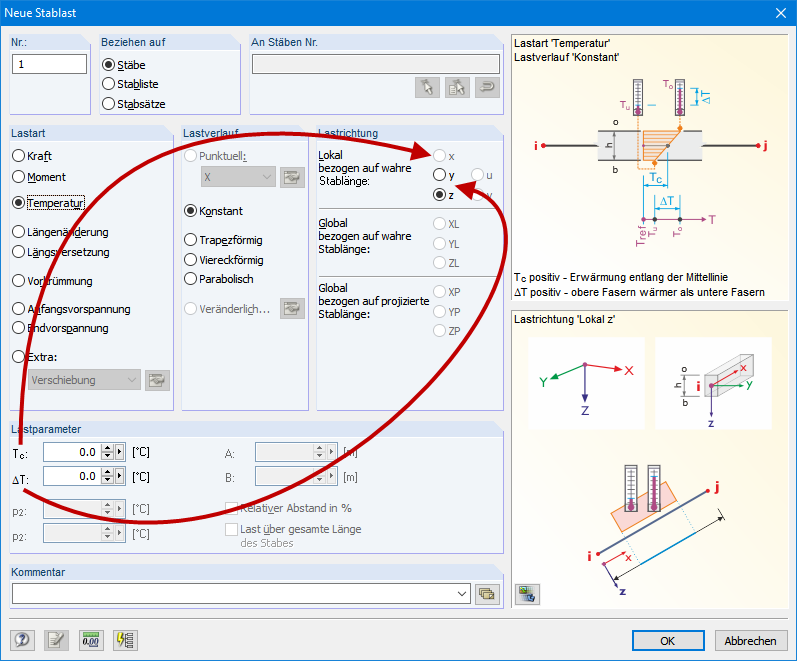The width and height of the screenshot is (797, 661).
Task: Open the Verschiebung dropdown
Action: point(84,380)
